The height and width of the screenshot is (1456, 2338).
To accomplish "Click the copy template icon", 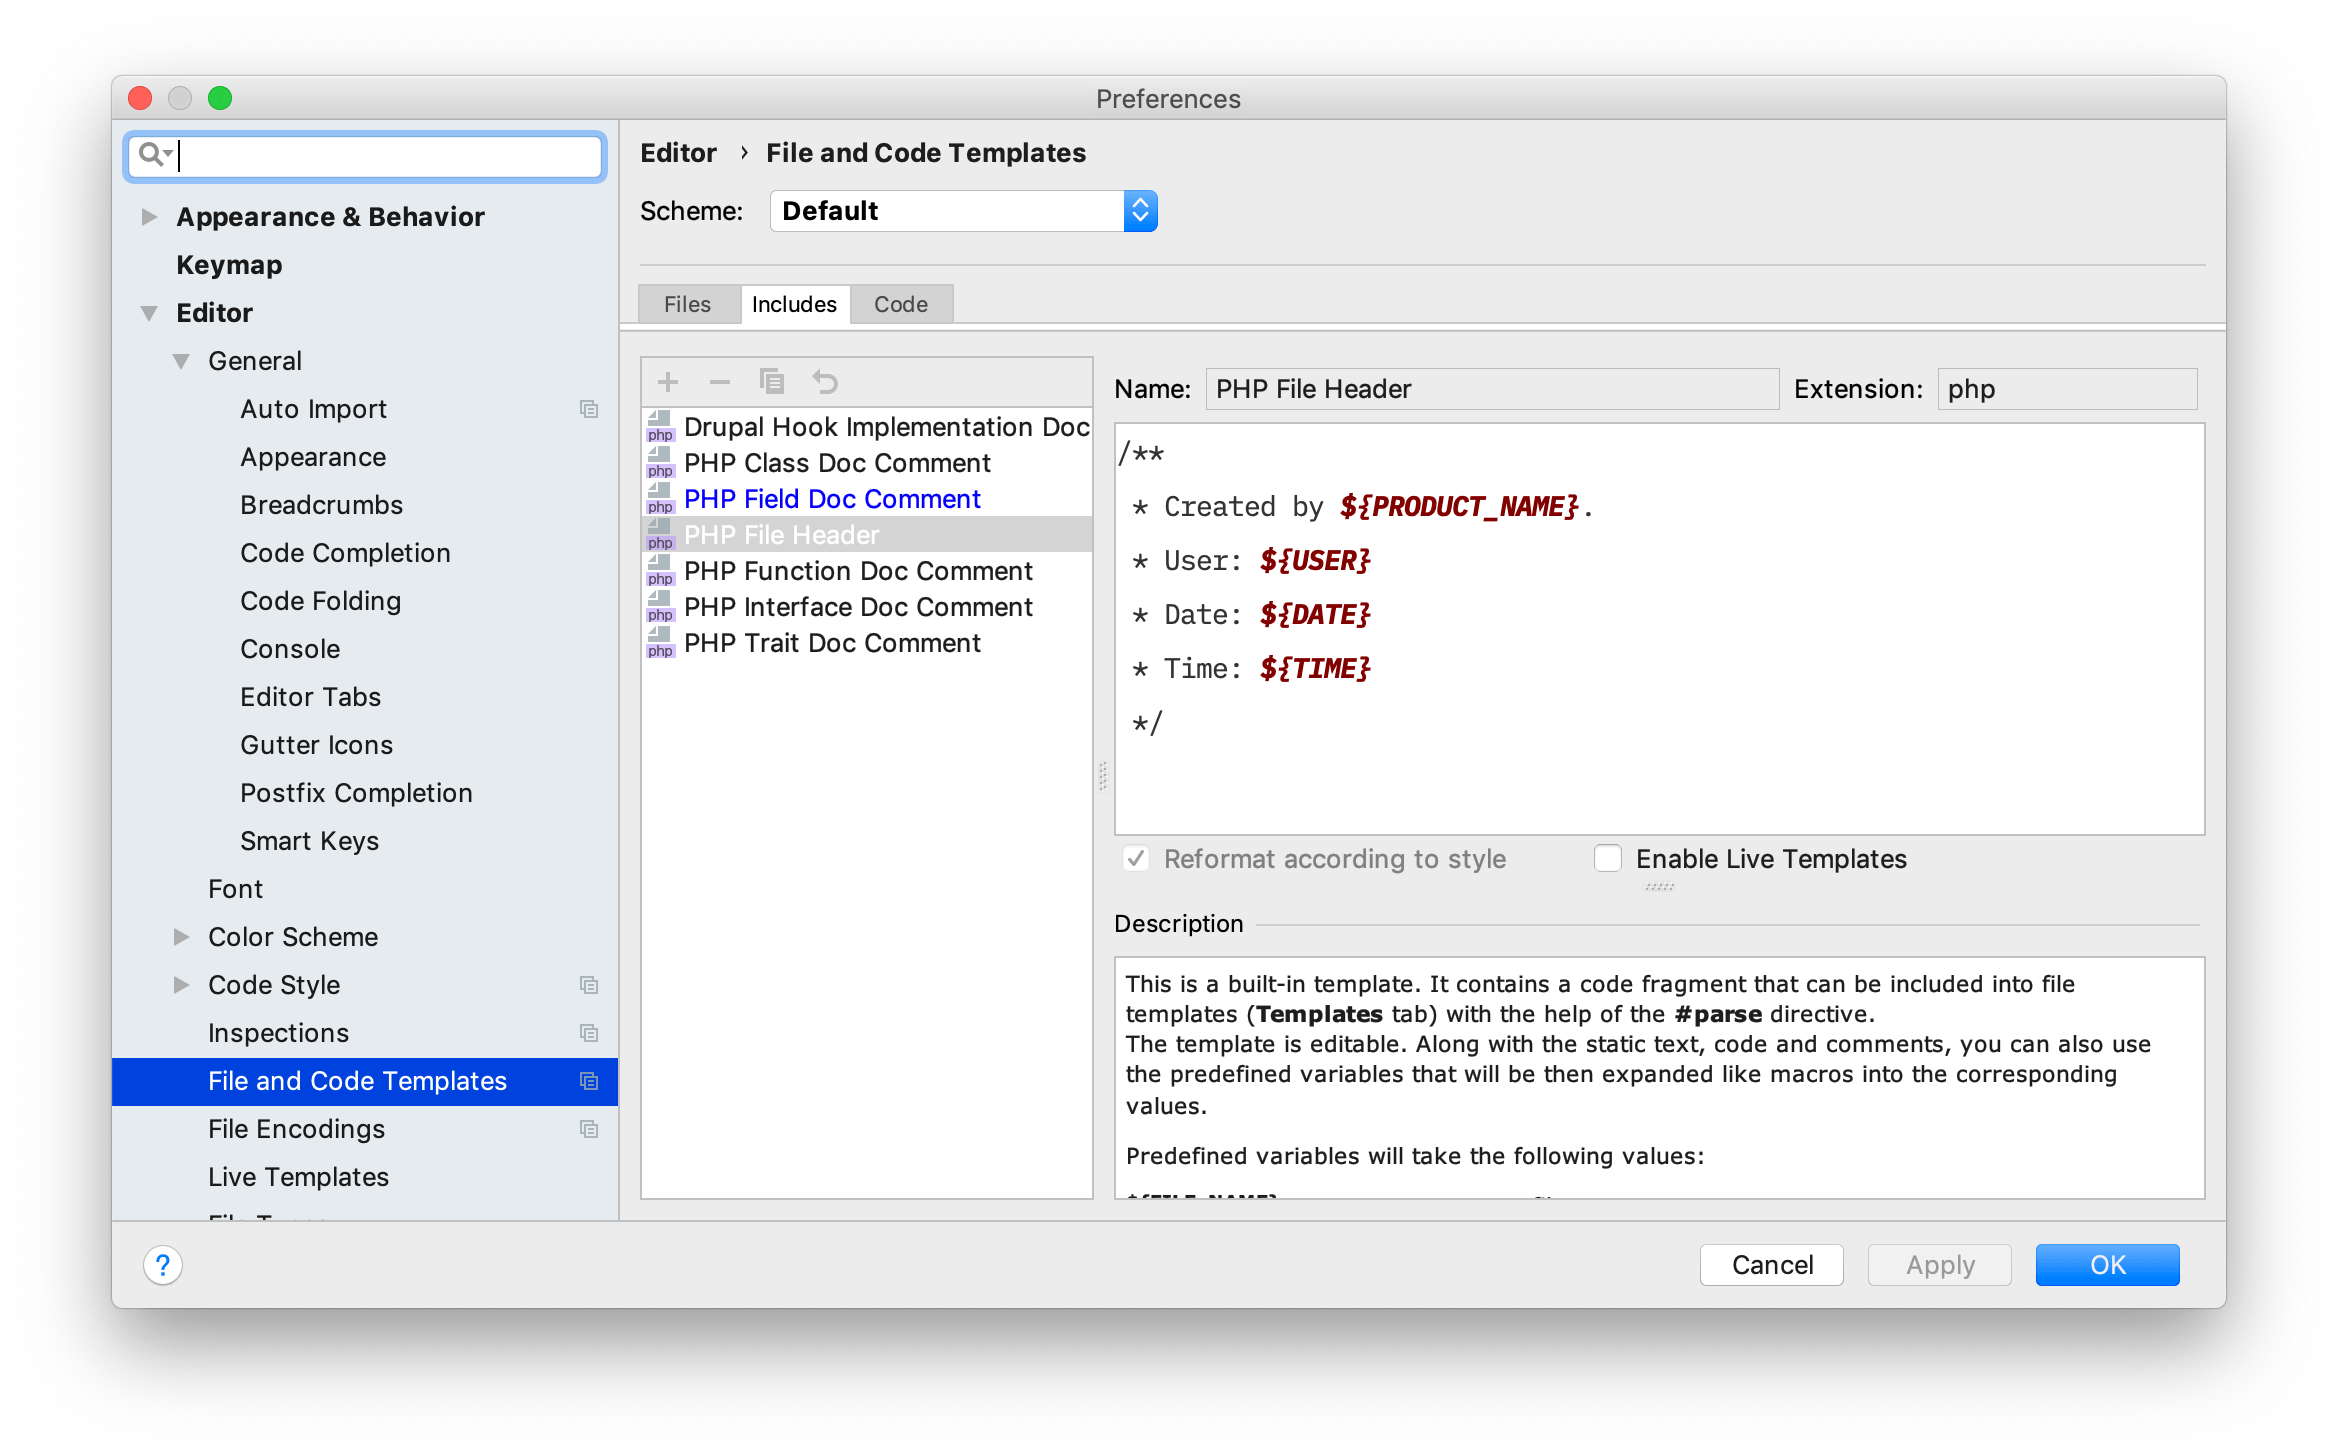I will (x=772, y=381).
